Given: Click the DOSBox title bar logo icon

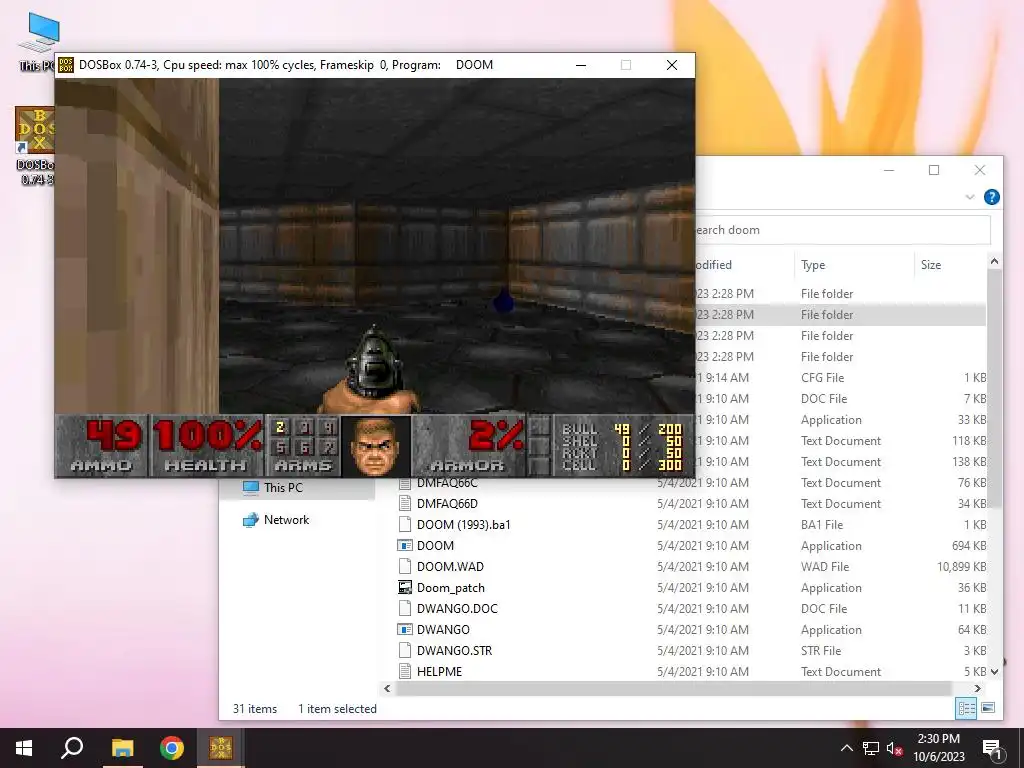Looking at the screenshot, I should [66, 65].
